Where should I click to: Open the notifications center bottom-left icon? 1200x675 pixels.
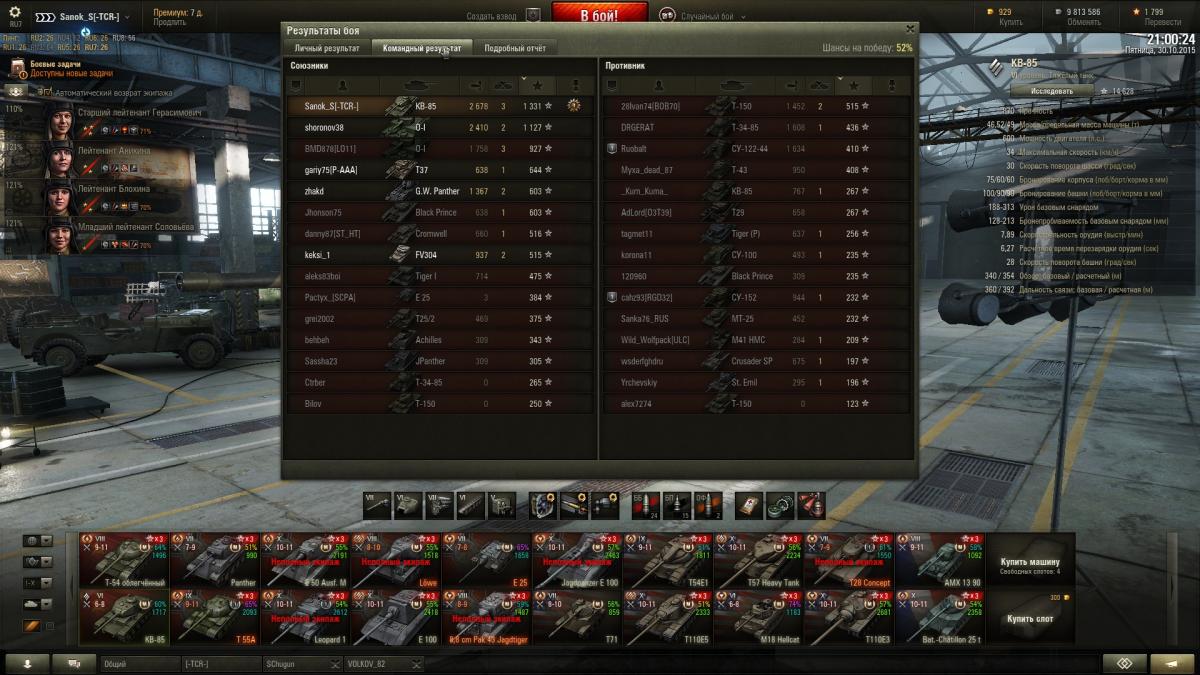coord(28,664)
